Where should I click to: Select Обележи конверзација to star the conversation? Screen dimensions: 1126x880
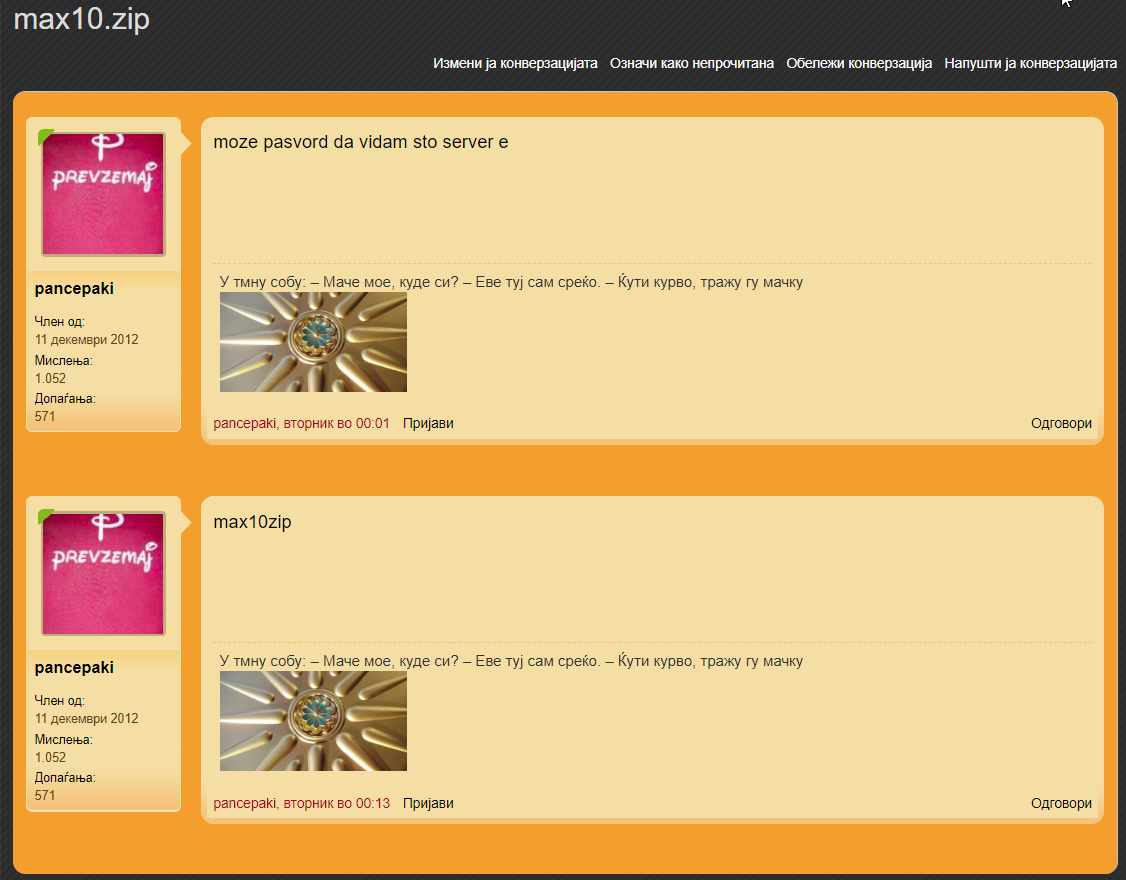[859, 63]
